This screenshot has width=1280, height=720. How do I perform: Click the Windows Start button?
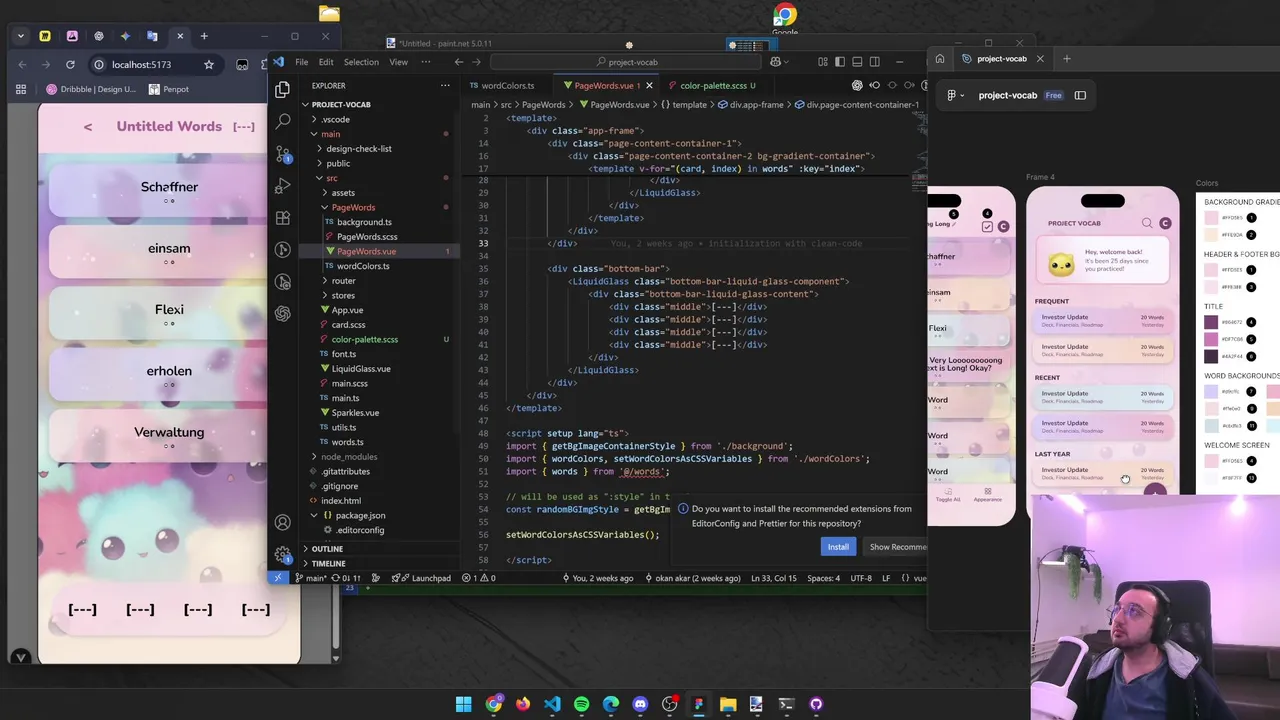click(x=464, y=704)
